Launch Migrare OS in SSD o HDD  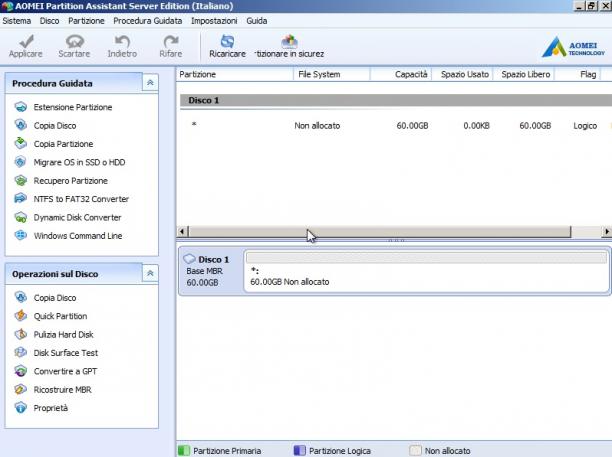(x=79, y=162)
